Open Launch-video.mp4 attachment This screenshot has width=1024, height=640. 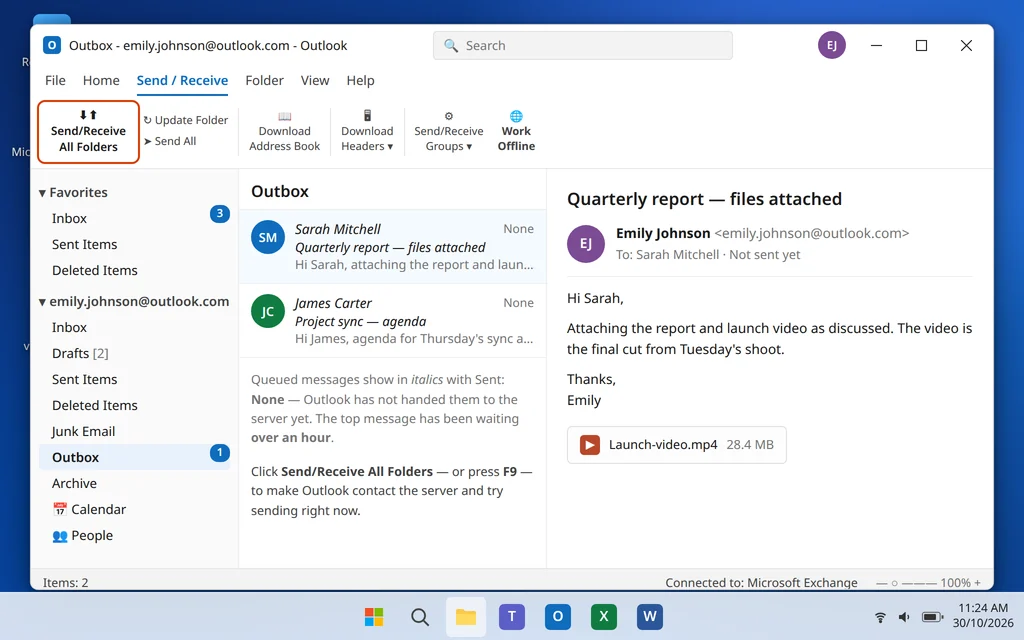click(x=677, y=445)
